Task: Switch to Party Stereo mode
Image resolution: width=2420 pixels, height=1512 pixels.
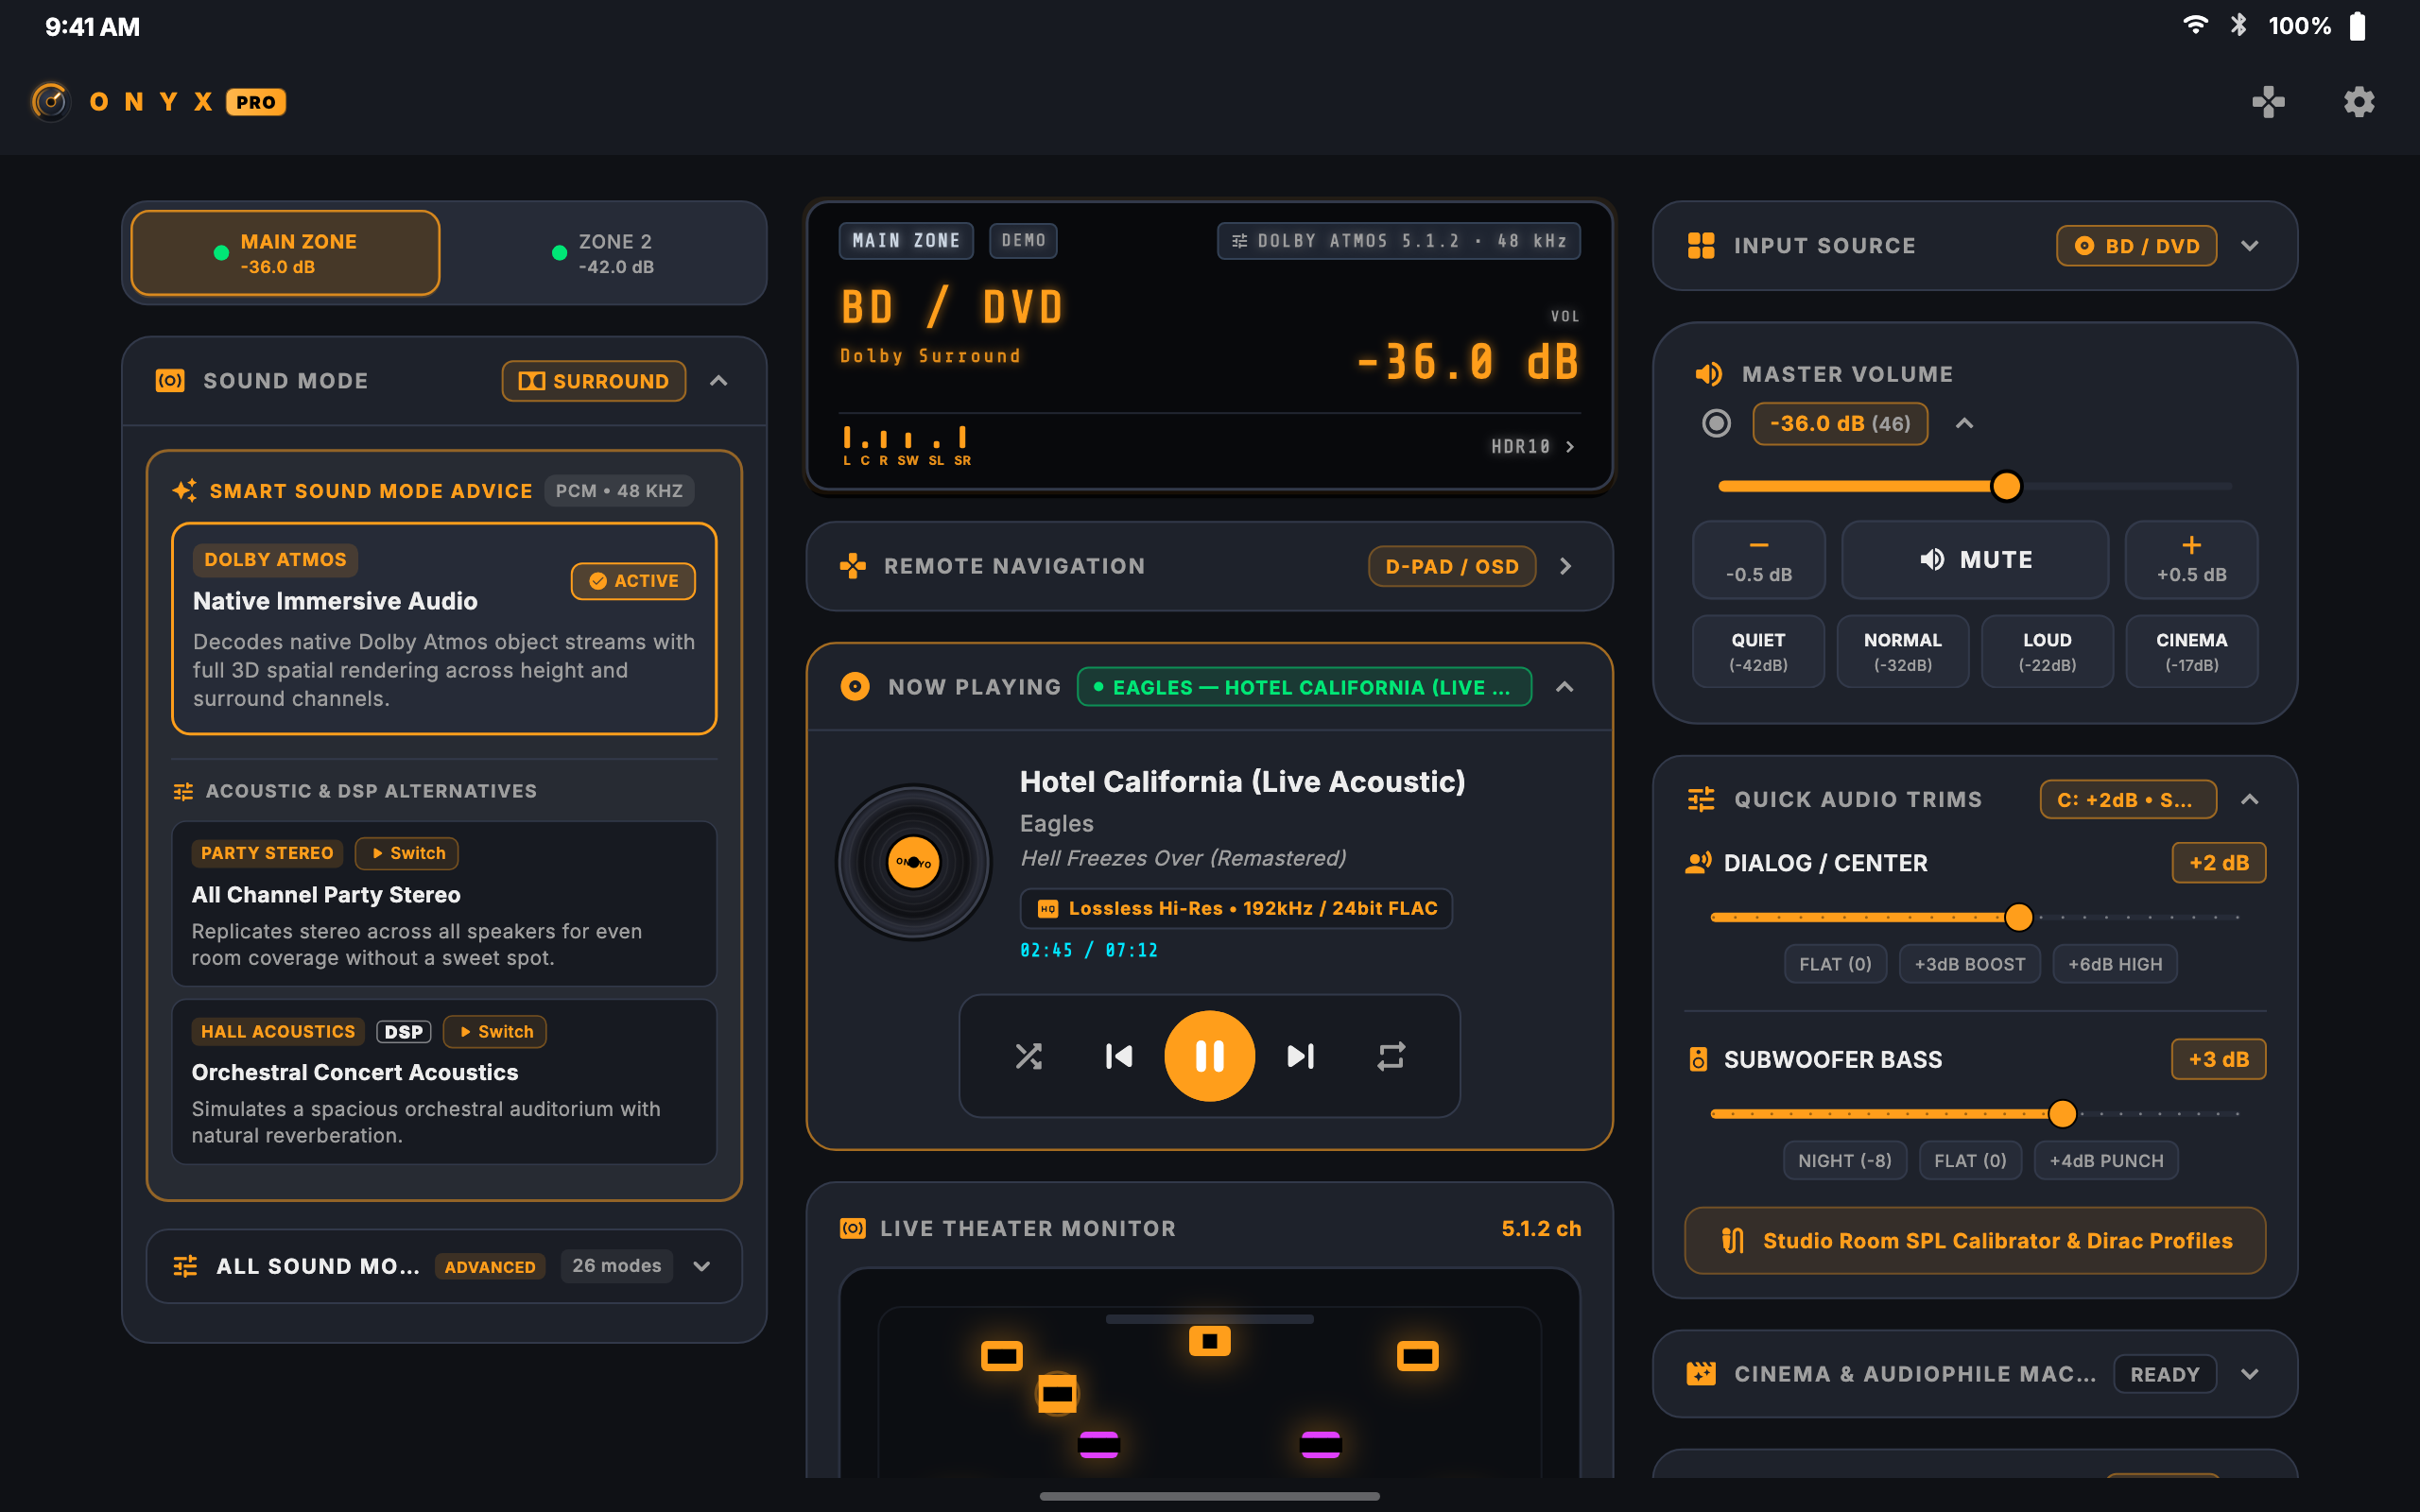Action: tap(407, 853)
